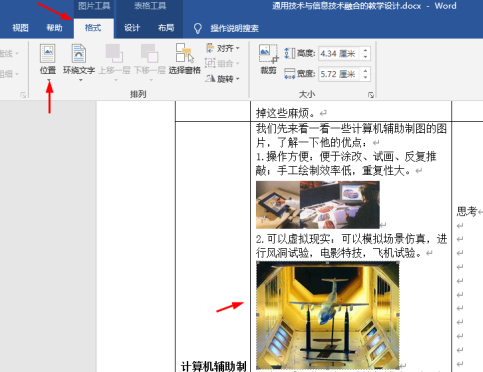Expand the 环绕文字 dropdown arrow
The width and height of the screenshot is (483, 372).
pos(81,80)
